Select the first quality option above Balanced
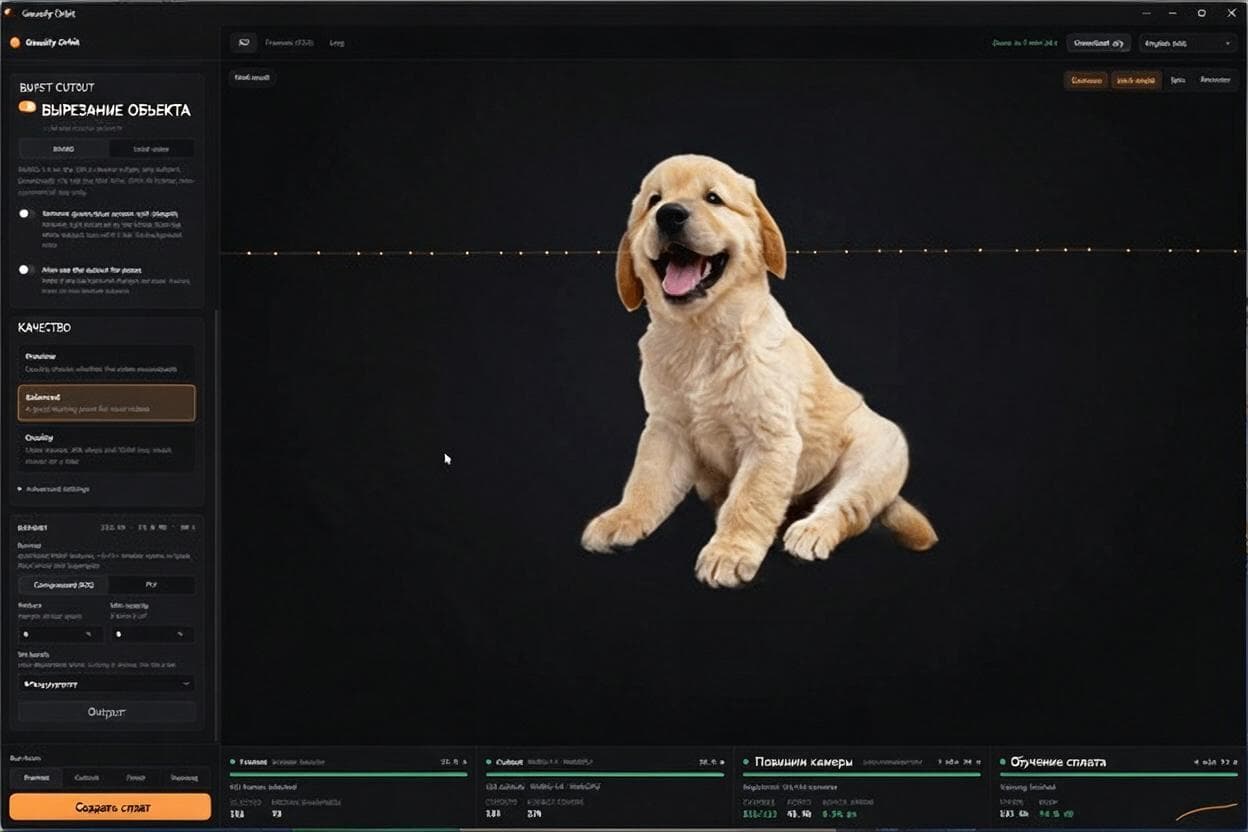The height and width of the screenshot is (832, 1248). 107,363
